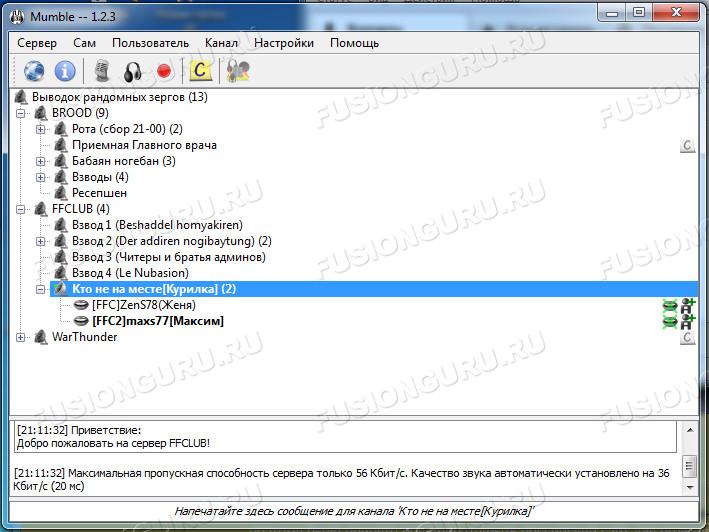Open the Сам menu
Image resolution: width=709 pixels, height=532 pixels.
click(x=85, y=43)
